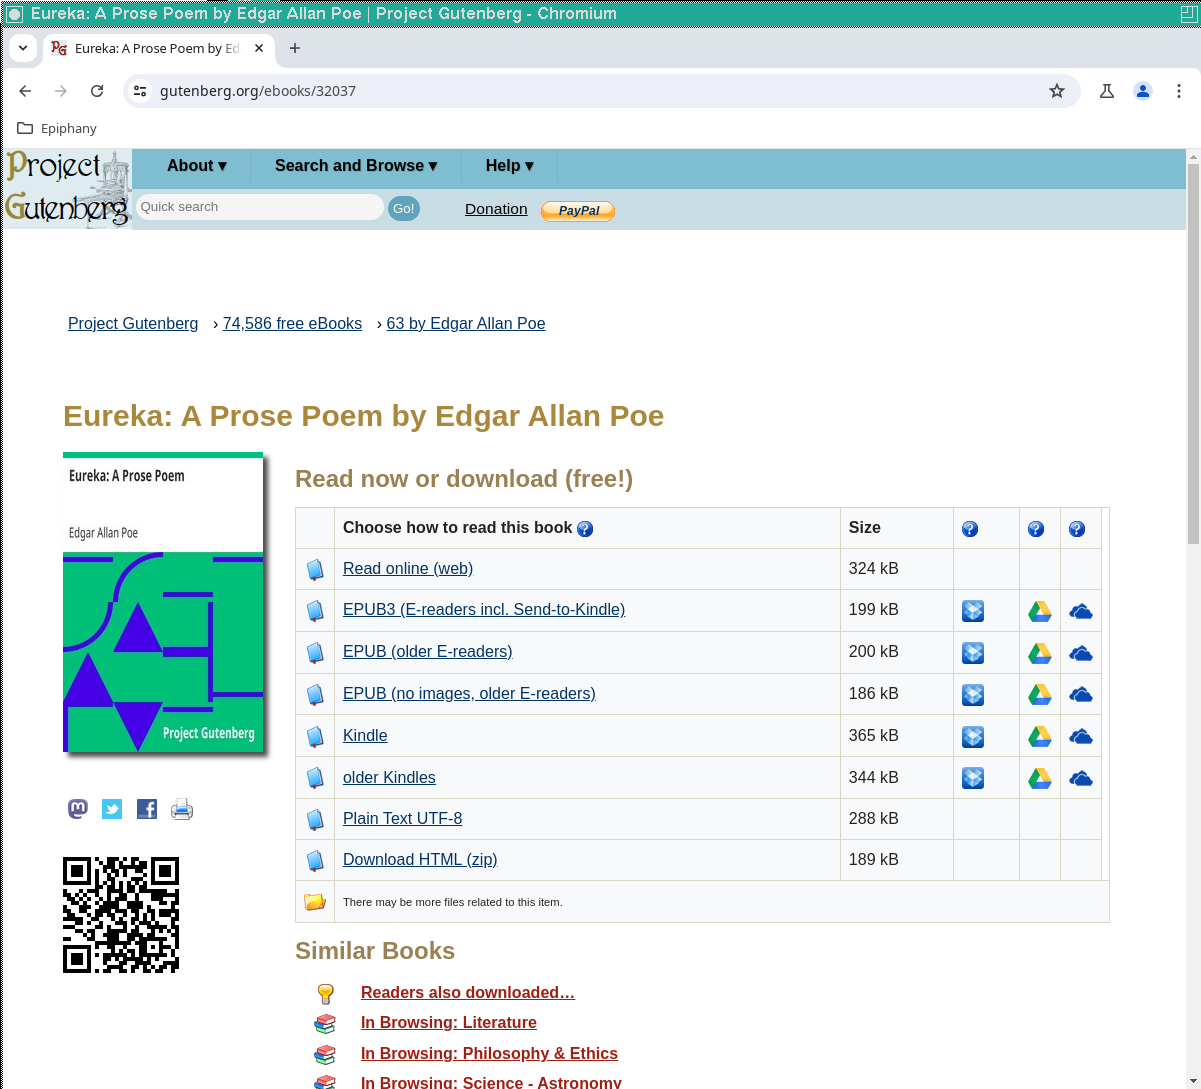Click the OneDrive icon in the EPUB3 row
The height and width of the screenshot is (1089, 1201).
pos(1081,611)
